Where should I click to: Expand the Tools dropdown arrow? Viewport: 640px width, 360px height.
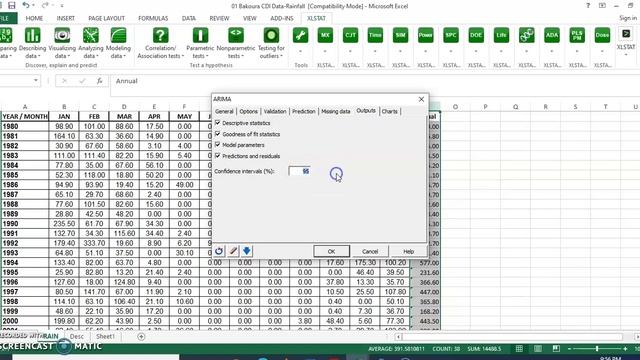(x=300, y=52)
